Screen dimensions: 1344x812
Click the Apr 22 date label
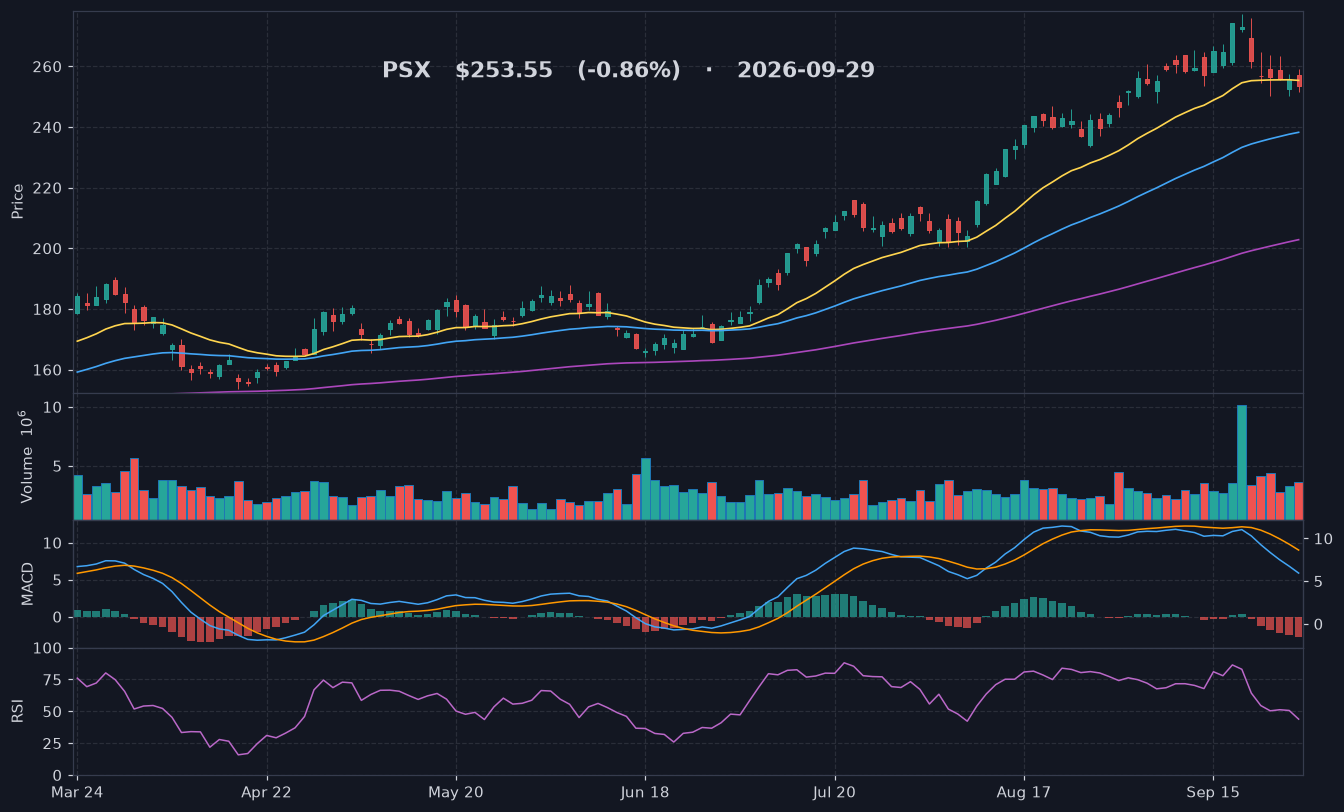point(267,792)
